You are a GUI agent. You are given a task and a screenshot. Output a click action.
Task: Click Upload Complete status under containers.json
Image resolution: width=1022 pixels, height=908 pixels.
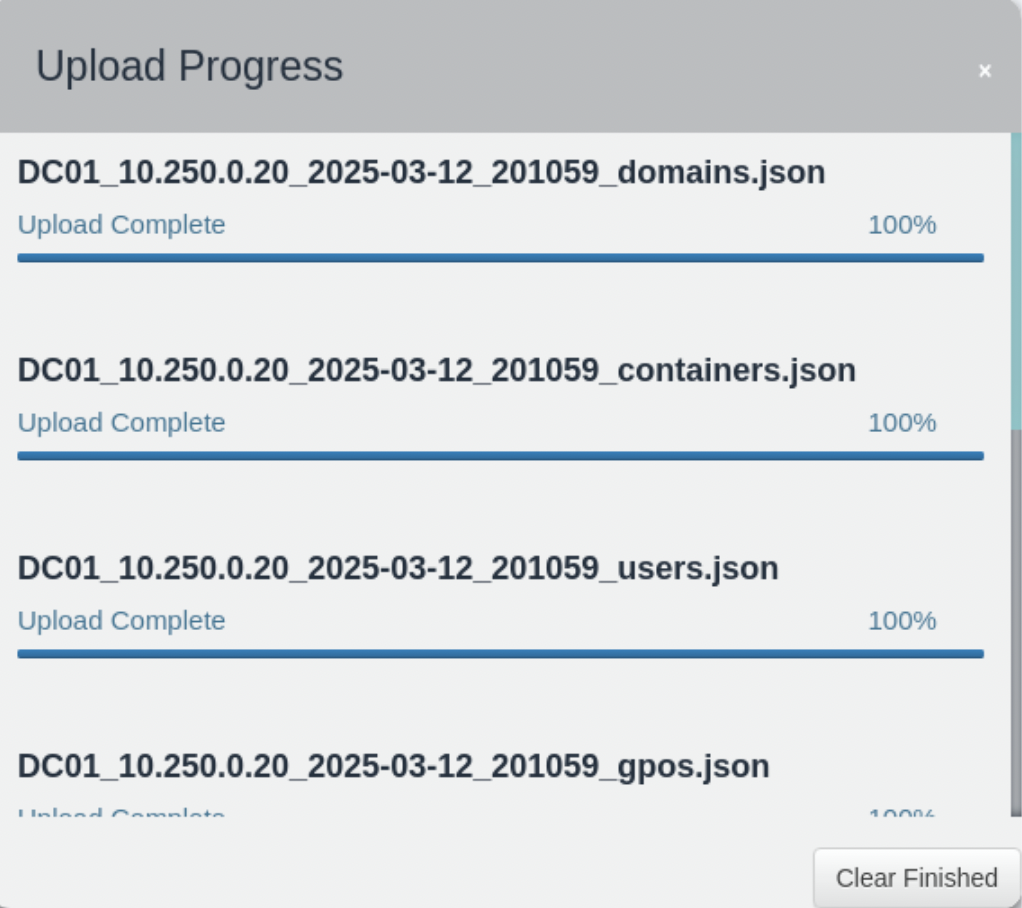[x=121, y=423]
